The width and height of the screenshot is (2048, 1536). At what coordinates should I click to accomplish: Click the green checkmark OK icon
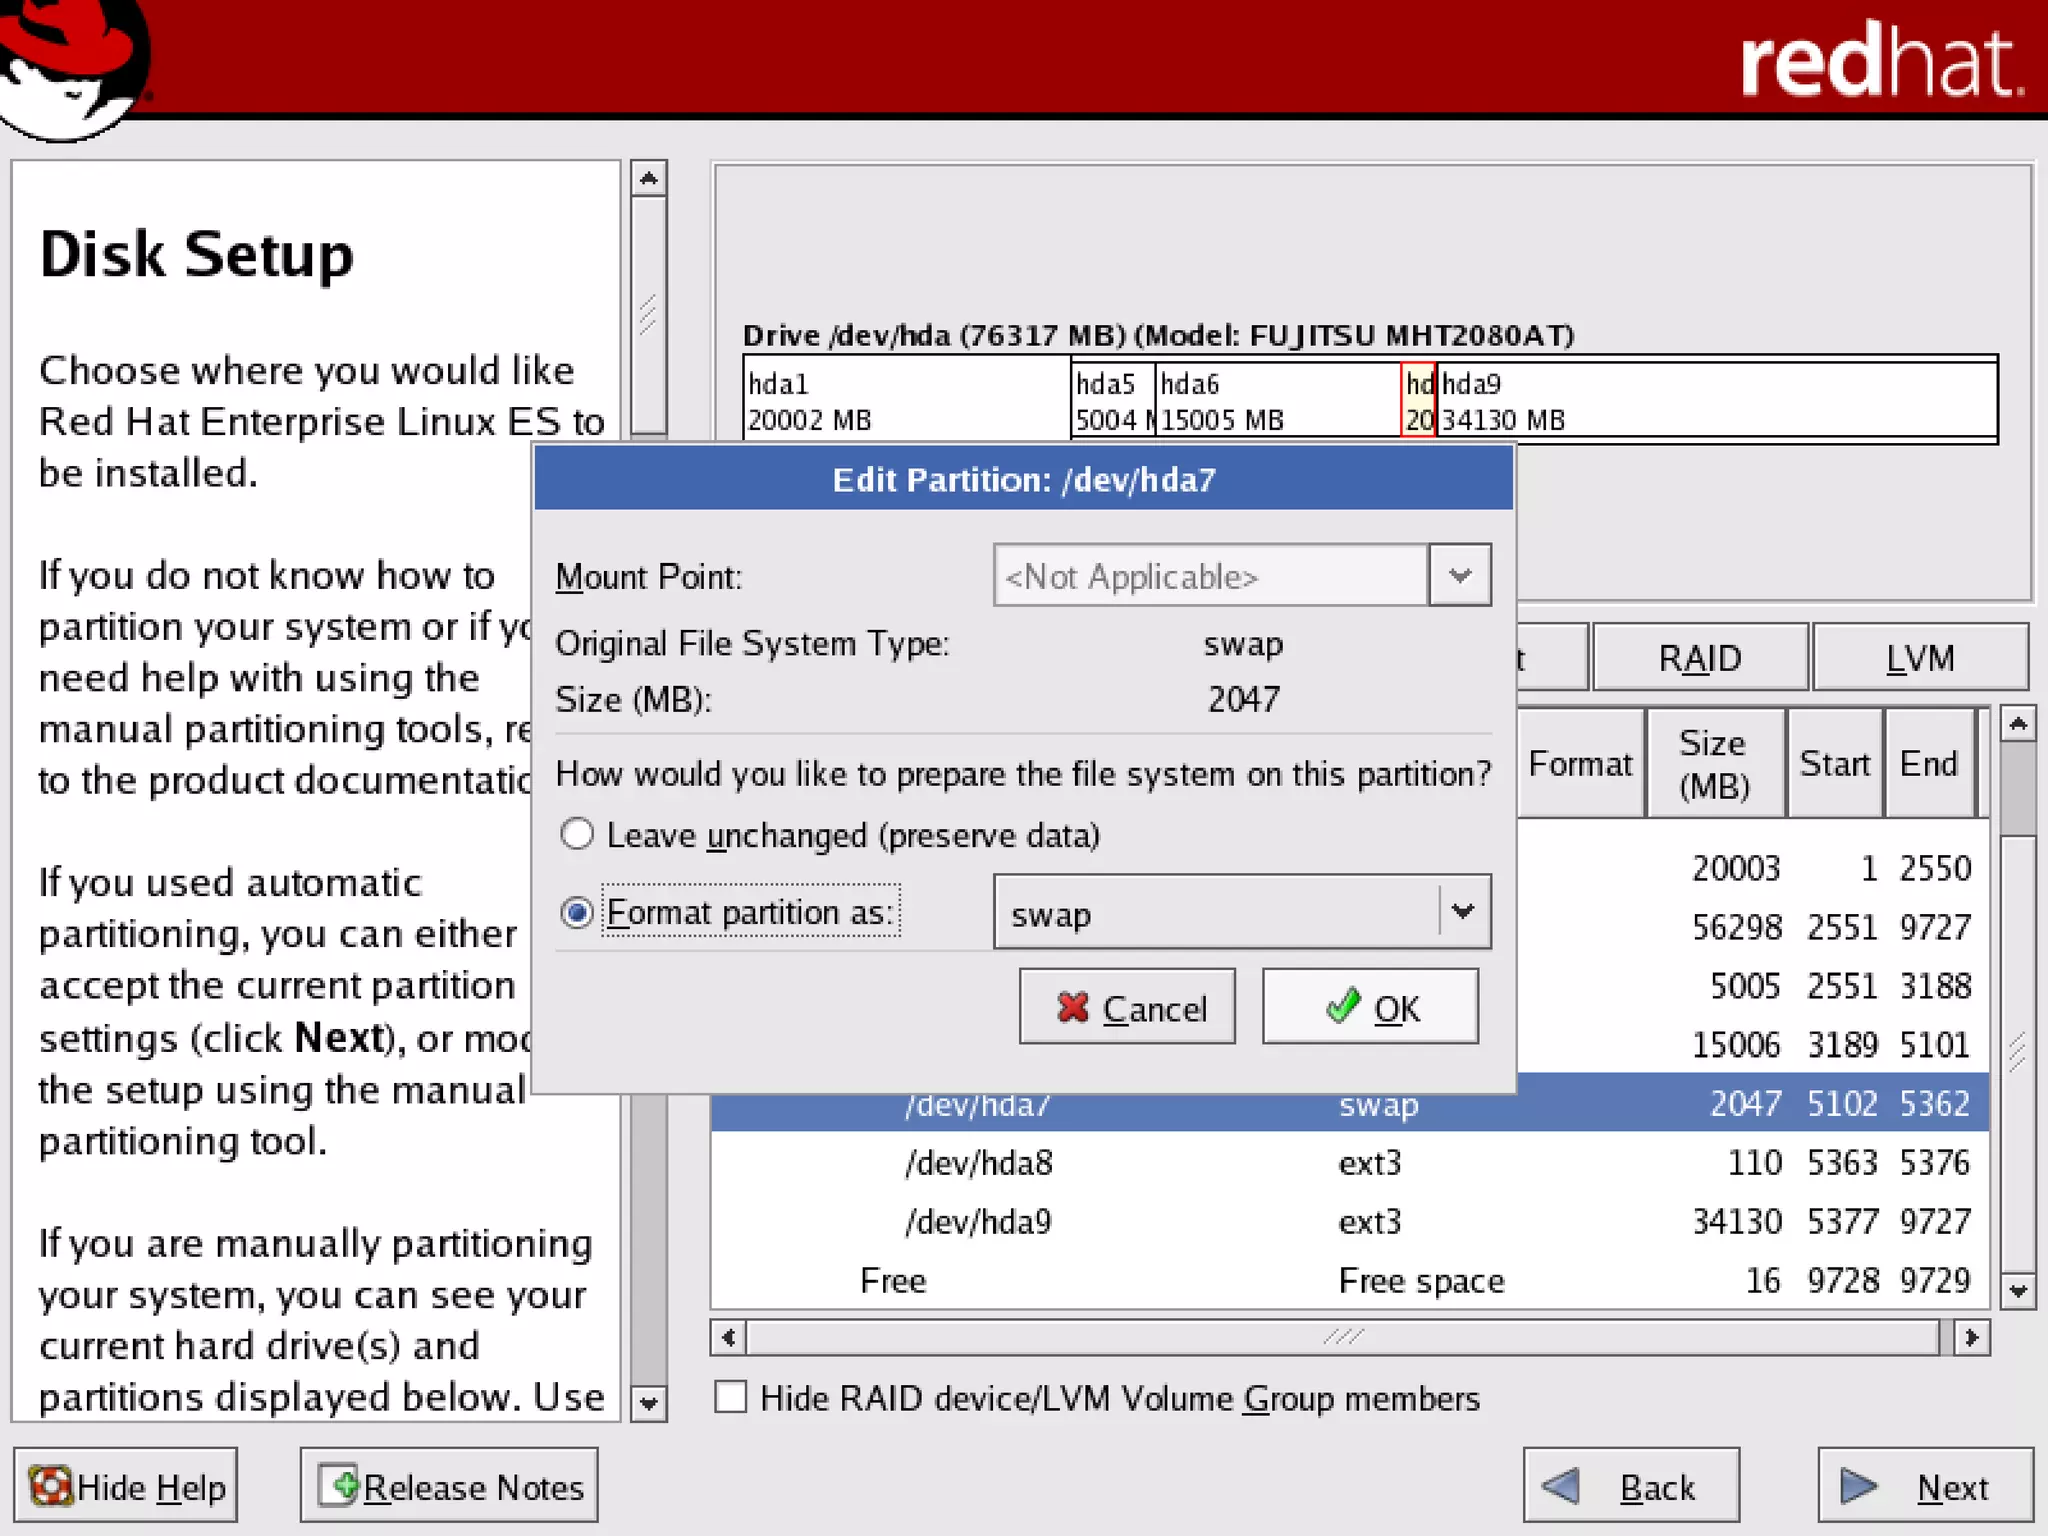click(1343, 1005)
